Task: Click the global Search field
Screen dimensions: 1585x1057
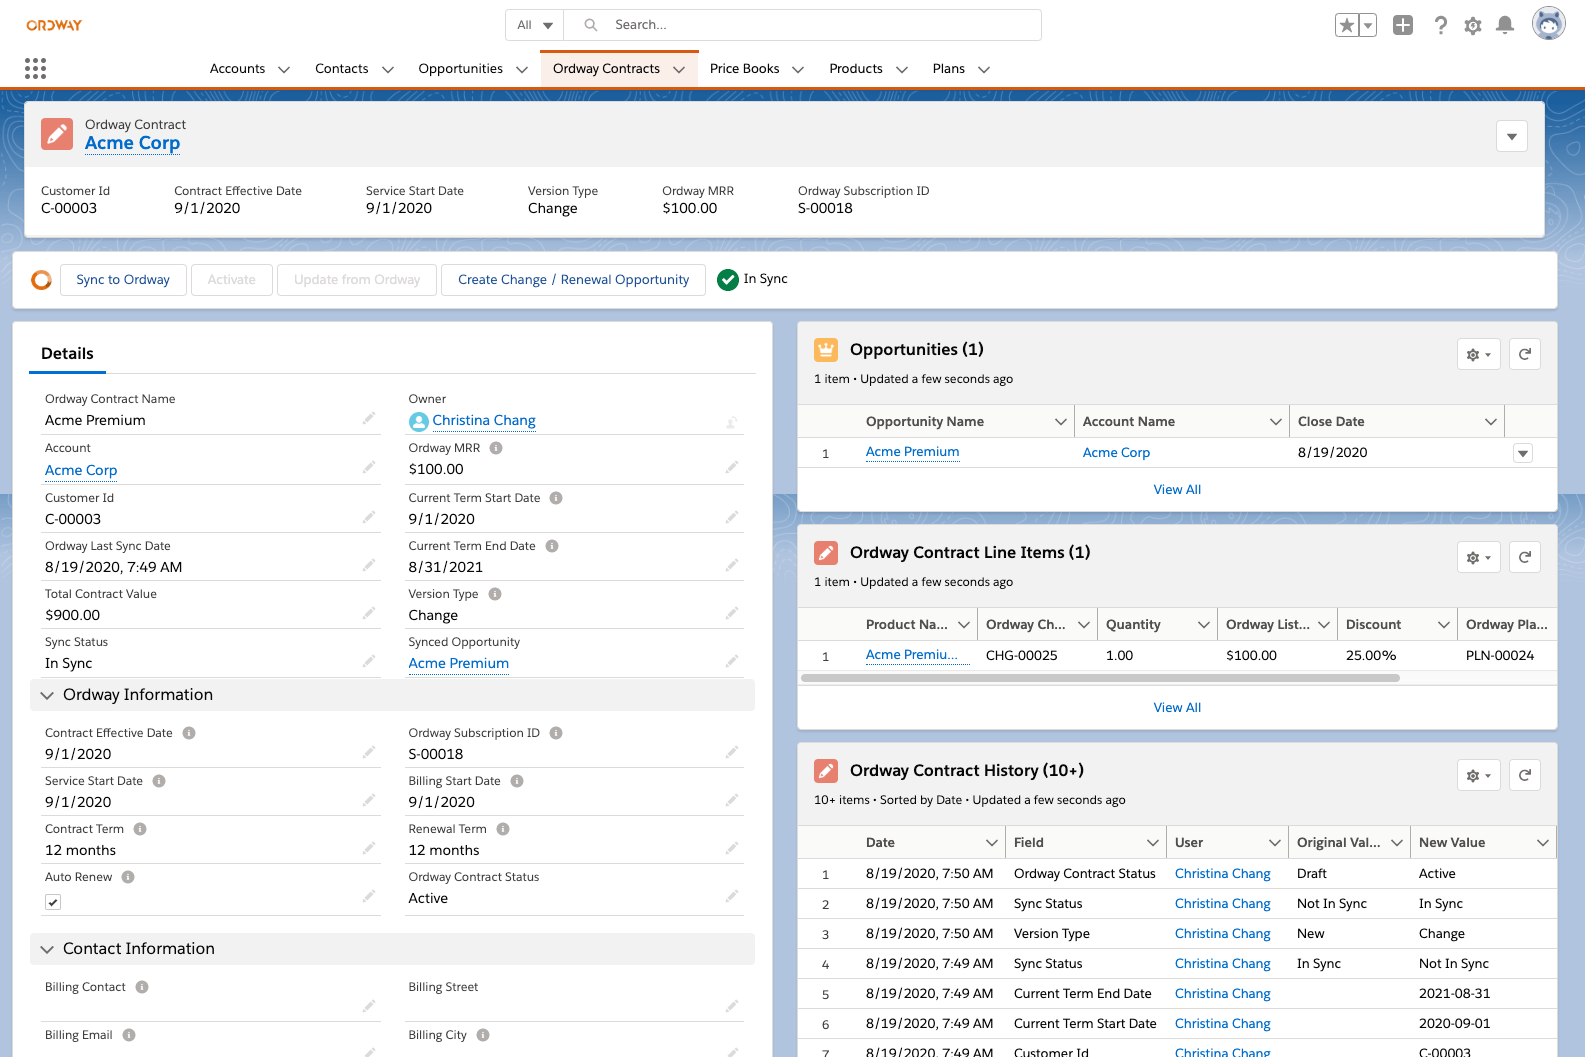Action: (x=802, y=25)
